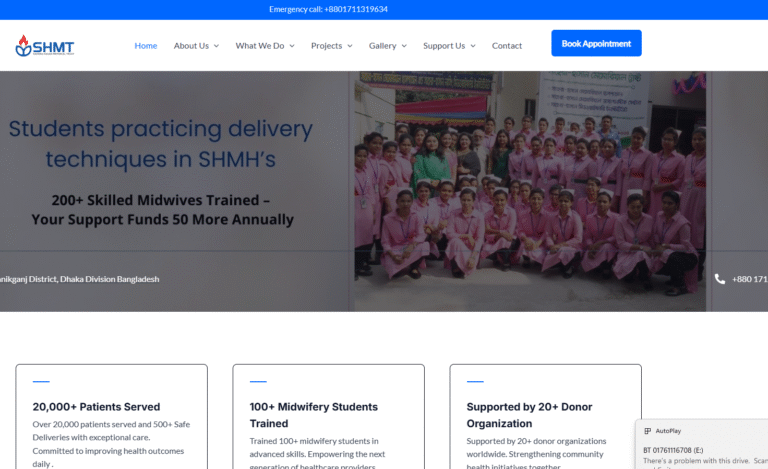
Task: Click the Trained 100+ midwifery students description
Action: pyautogui.click(x=317, y=453)
